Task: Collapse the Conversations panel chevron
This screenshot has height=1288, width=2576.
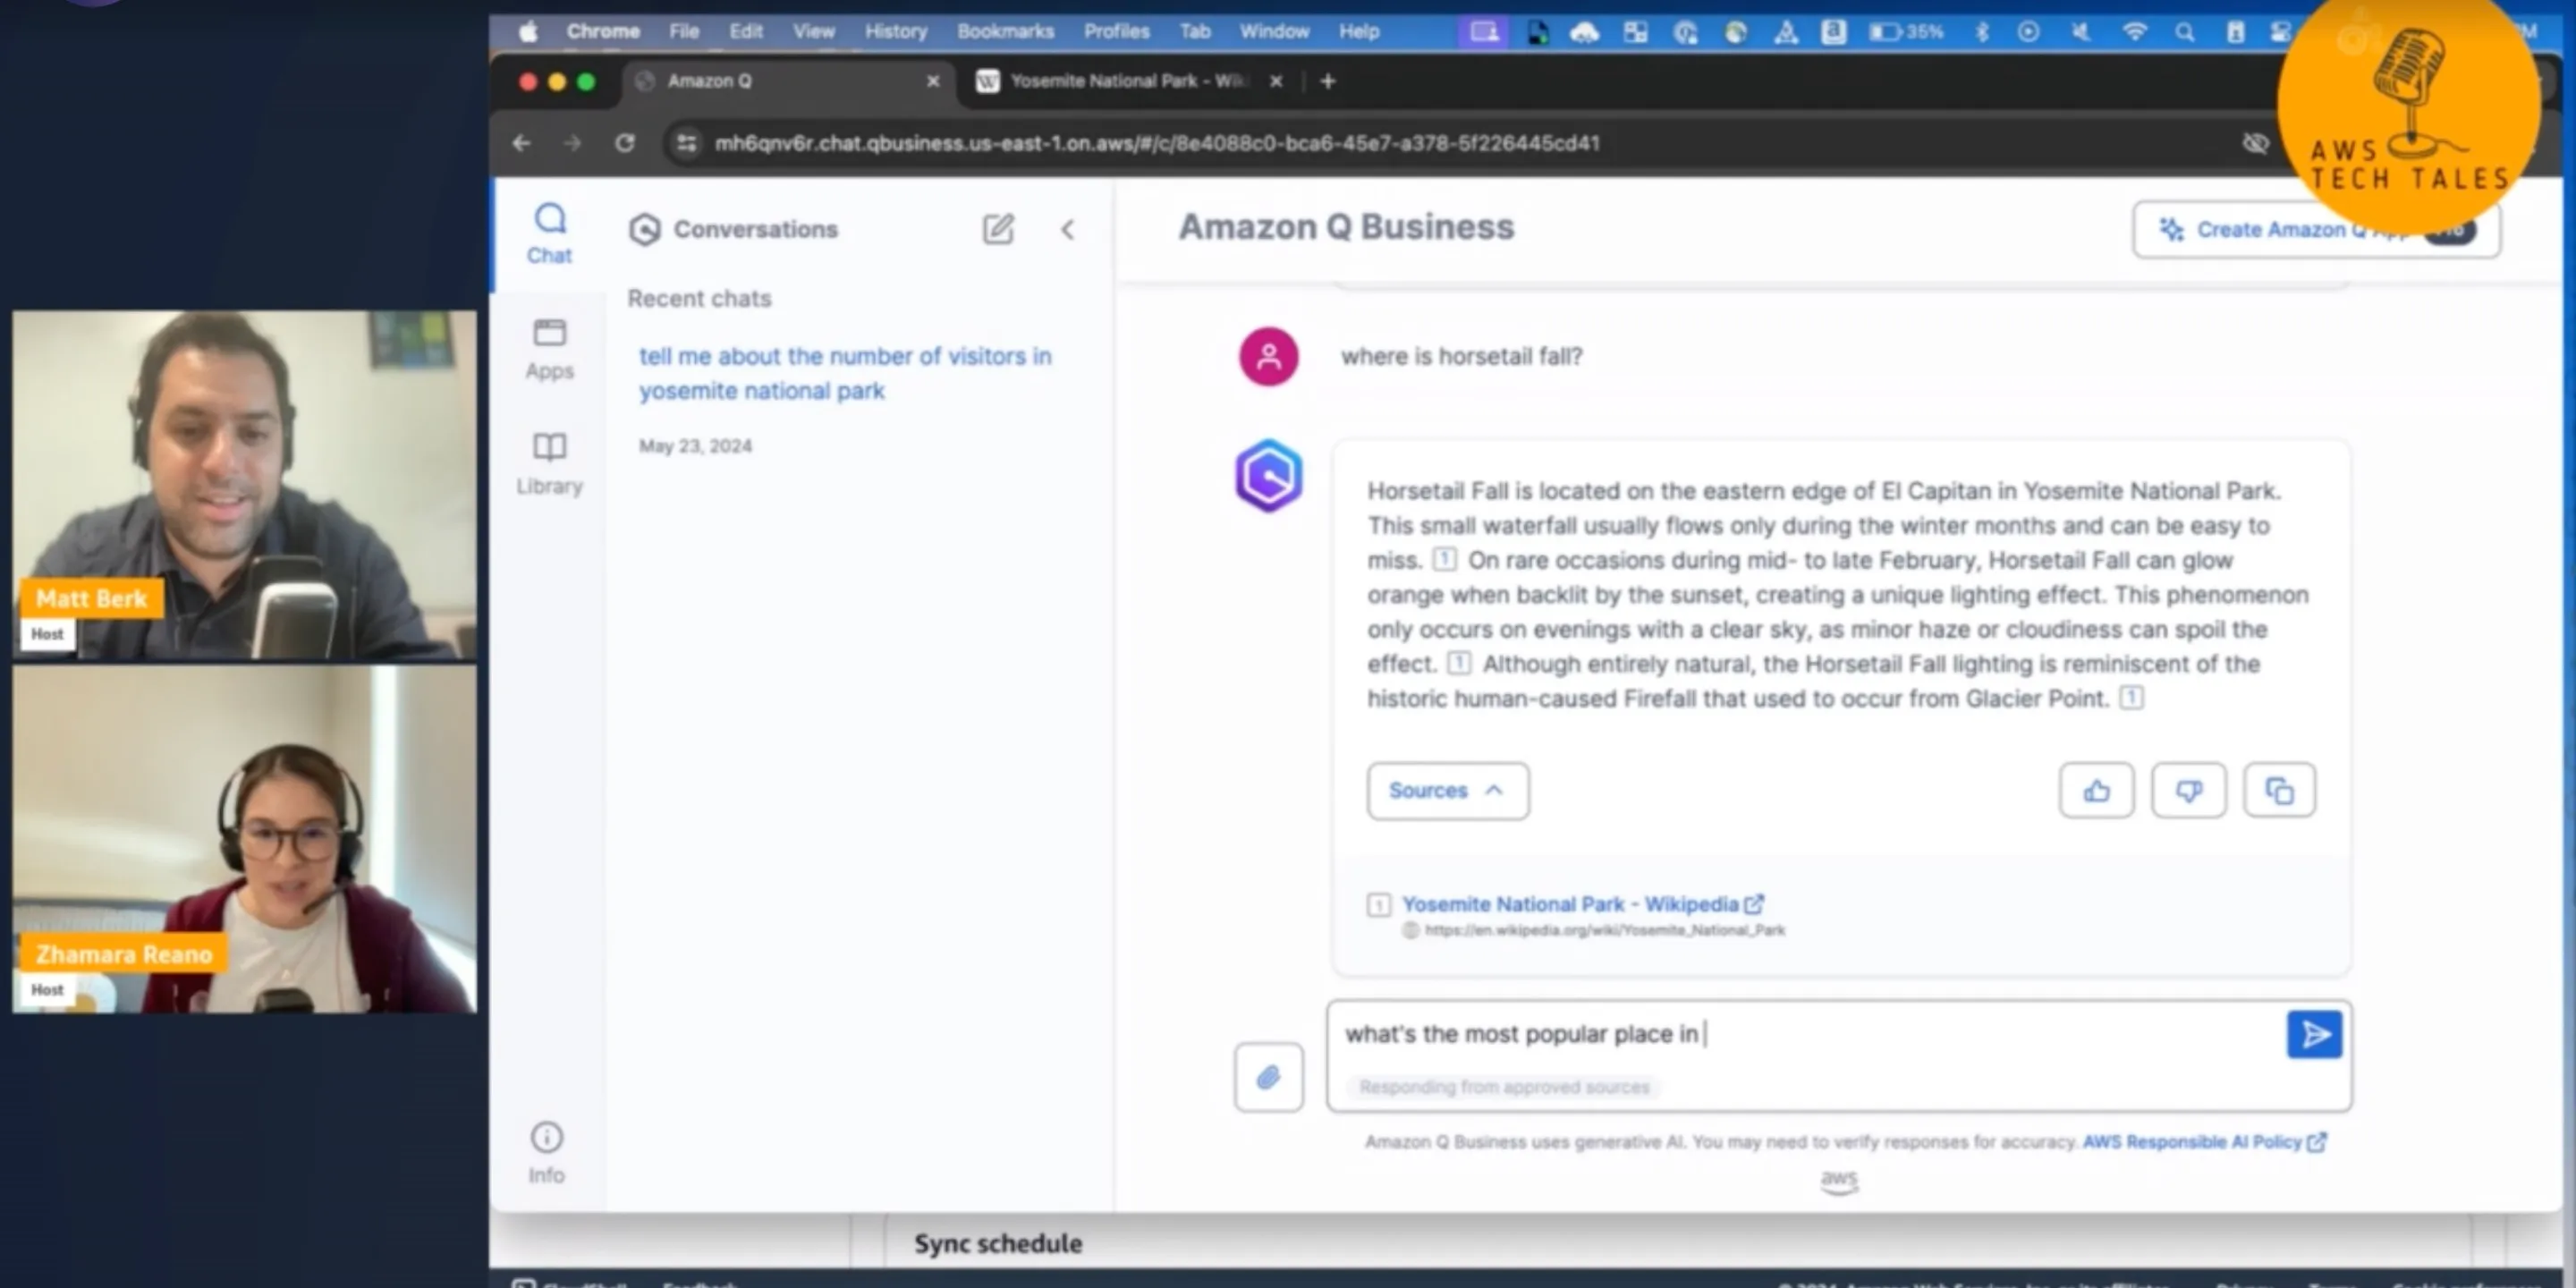Action: coord(1067,230)
